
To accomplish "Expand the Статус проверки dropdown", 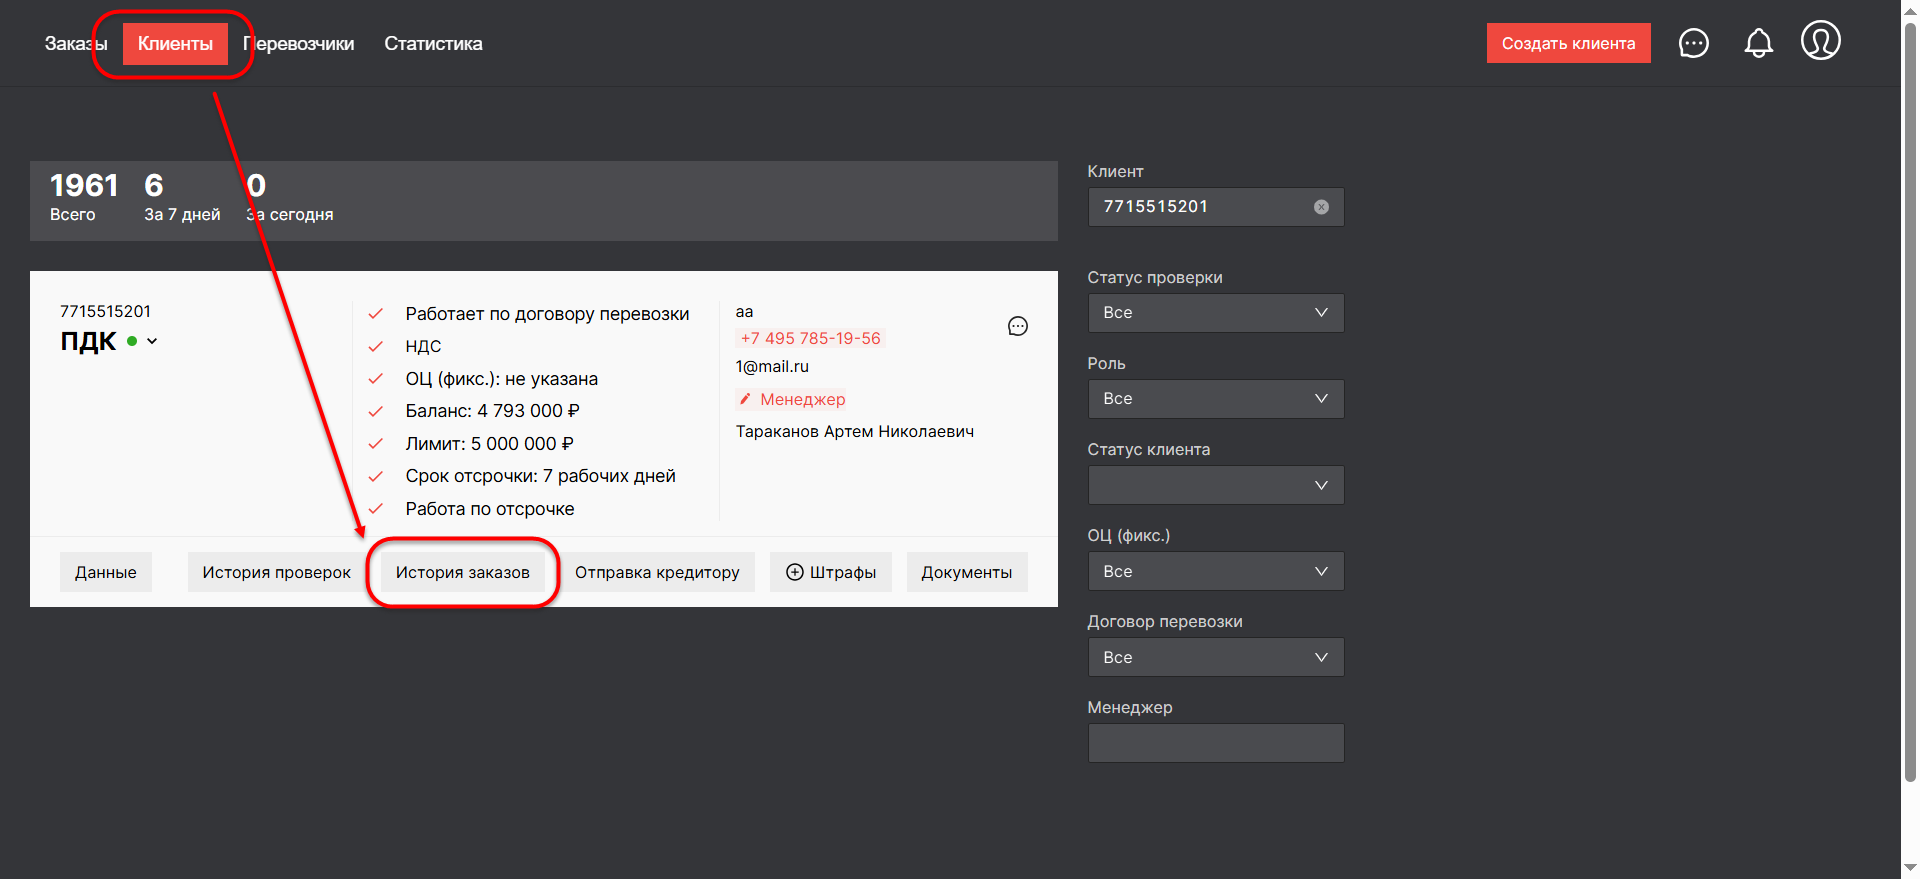I will click(1215, 313).
